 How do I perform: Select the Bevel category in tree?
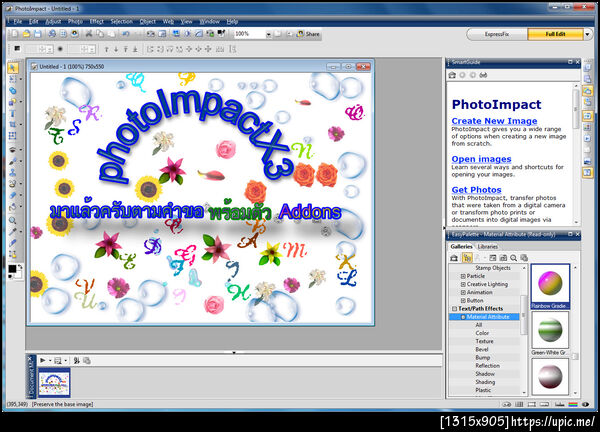point(482,349)
